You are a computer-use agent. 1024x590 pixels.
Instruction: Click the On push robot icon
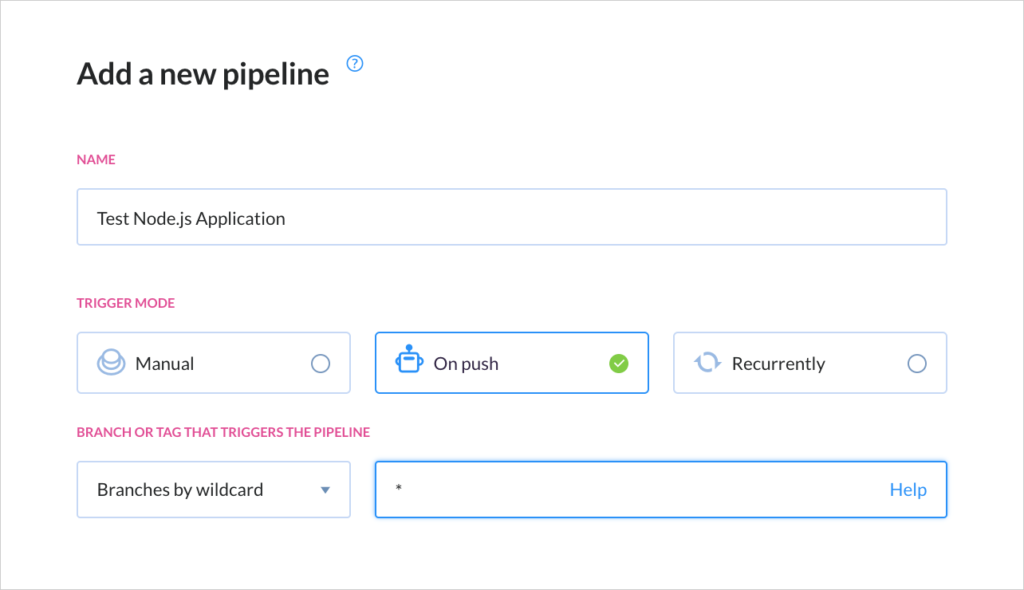[x=409, y=359]
